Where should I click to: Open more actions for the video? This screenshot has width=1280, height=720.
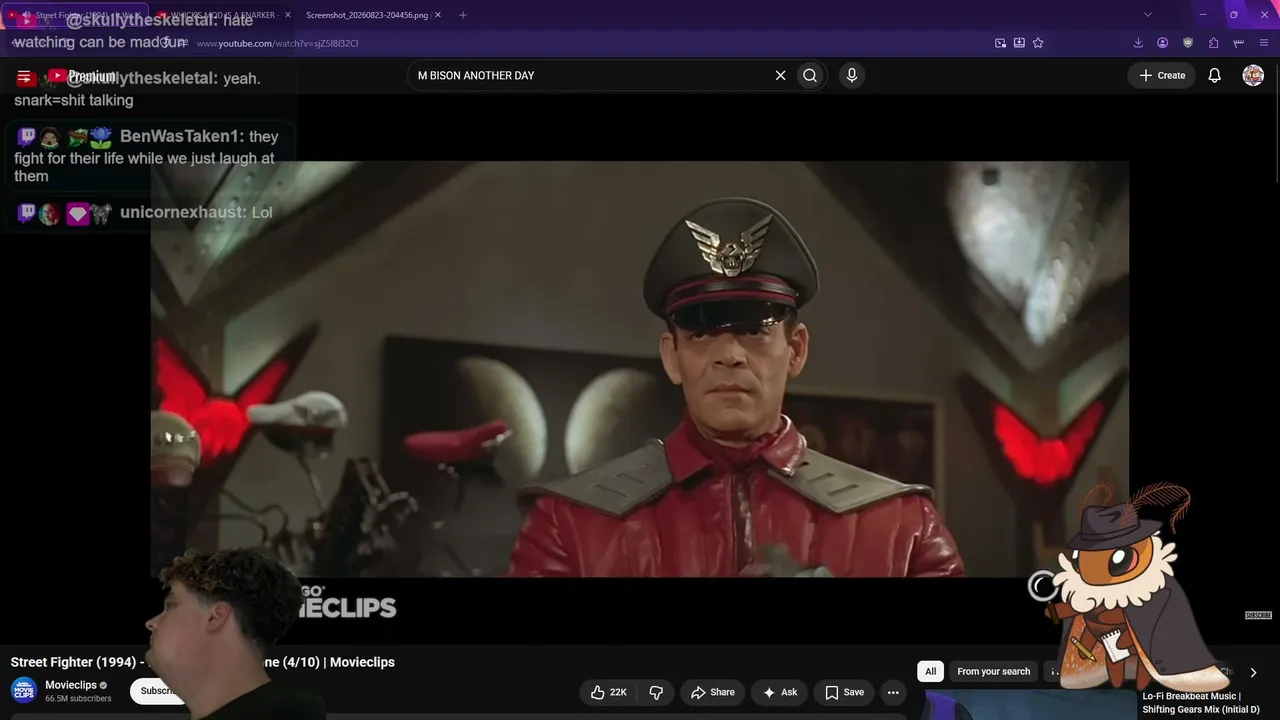[x=893, y=692]
